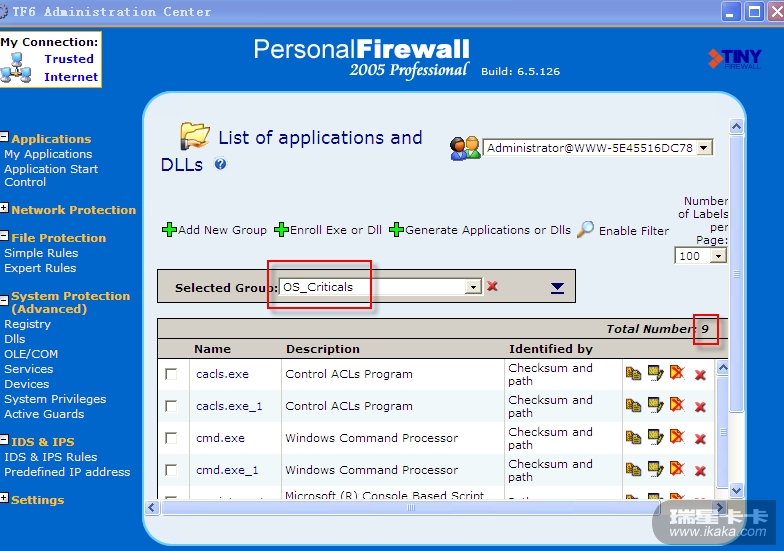
Task: Collapse System Protection (Advanced) section
Action: 4,300
